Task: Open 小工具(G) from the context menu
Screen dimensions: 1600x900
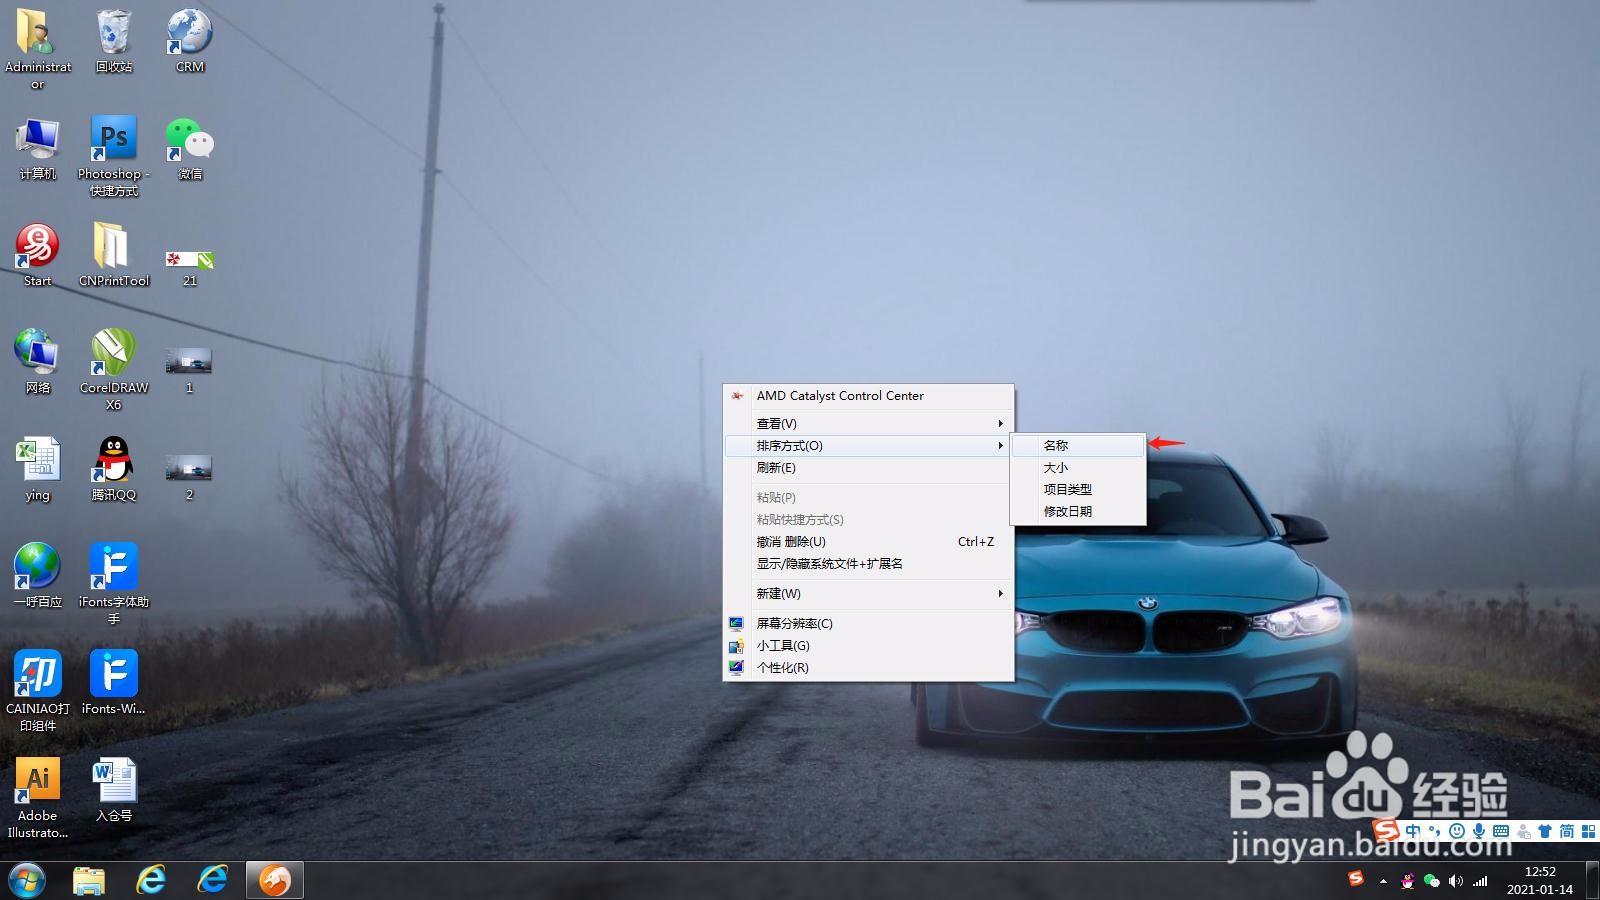Action: (x=868, y=646)
